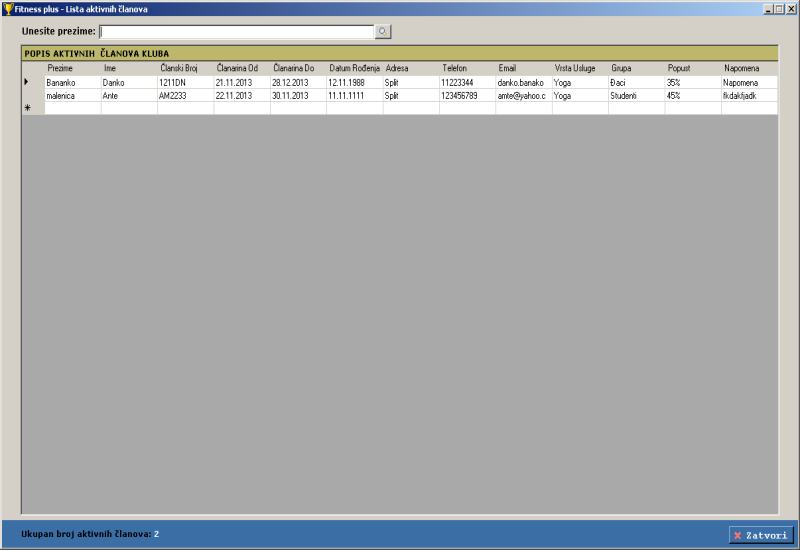
Task: Close the window with title bar X
Action: pyautogui.click(x=791, y=9)
